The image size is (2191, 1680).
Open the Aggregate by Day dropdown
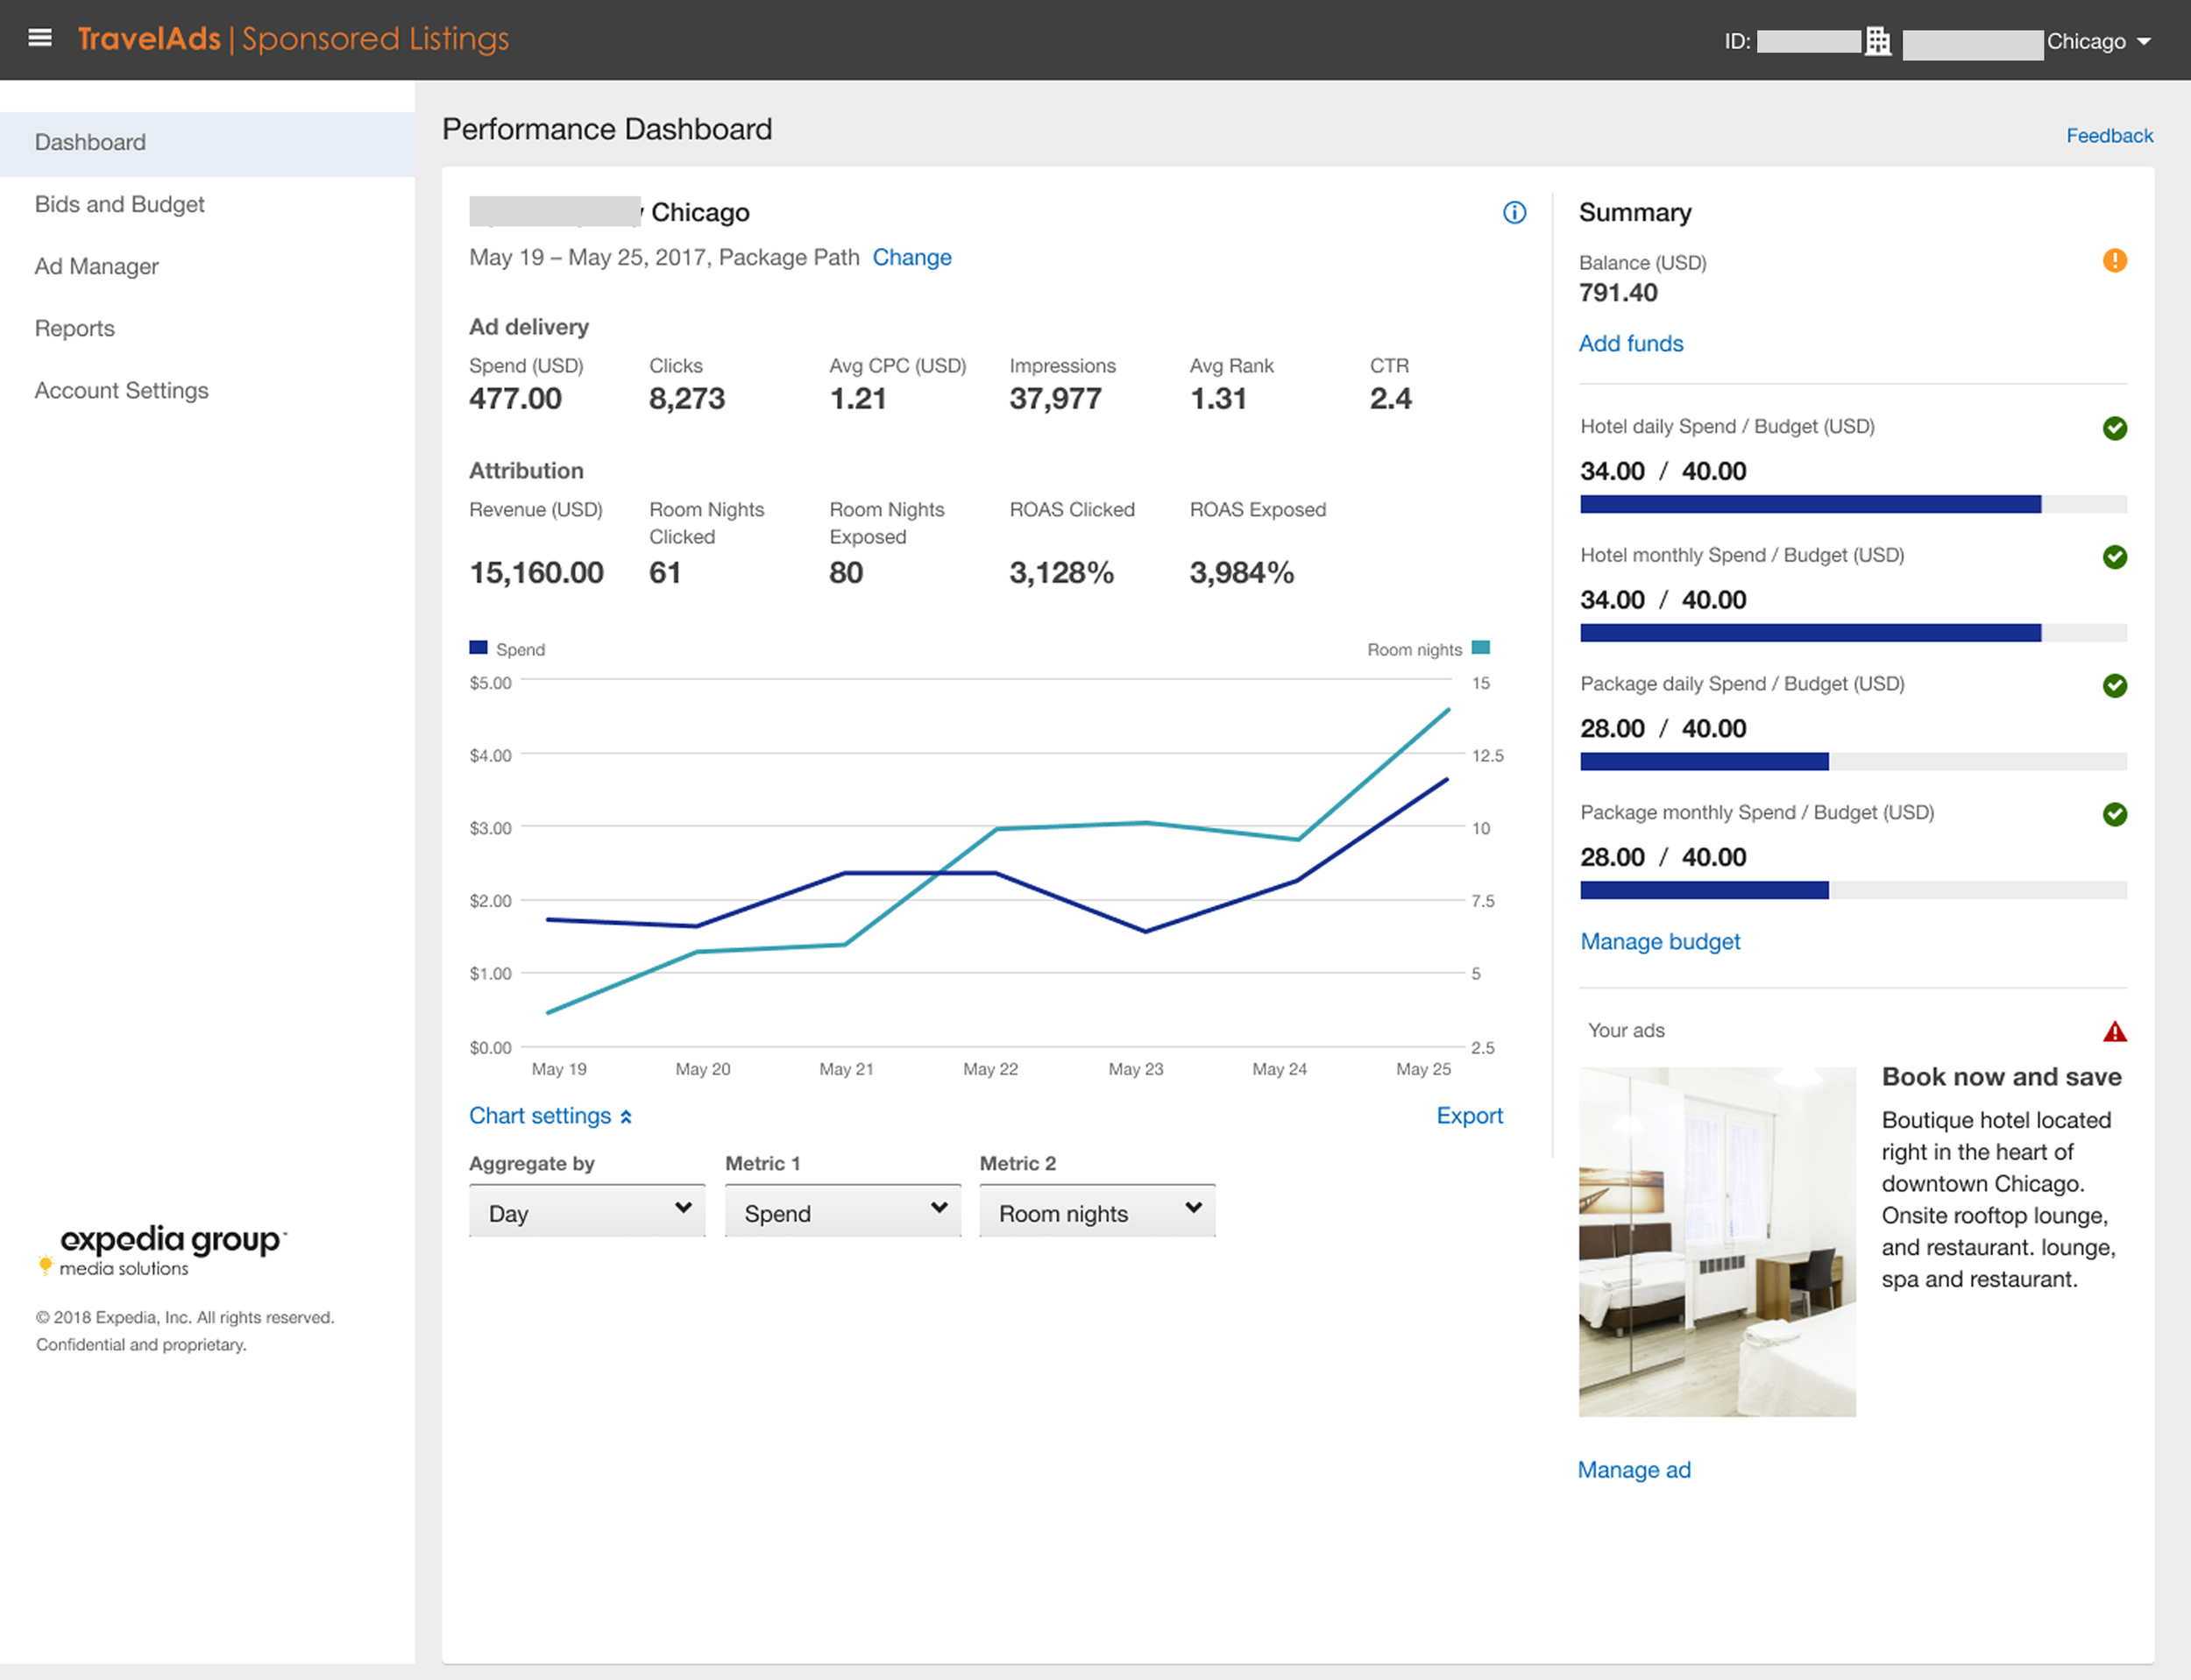(x=587, y=1211)
